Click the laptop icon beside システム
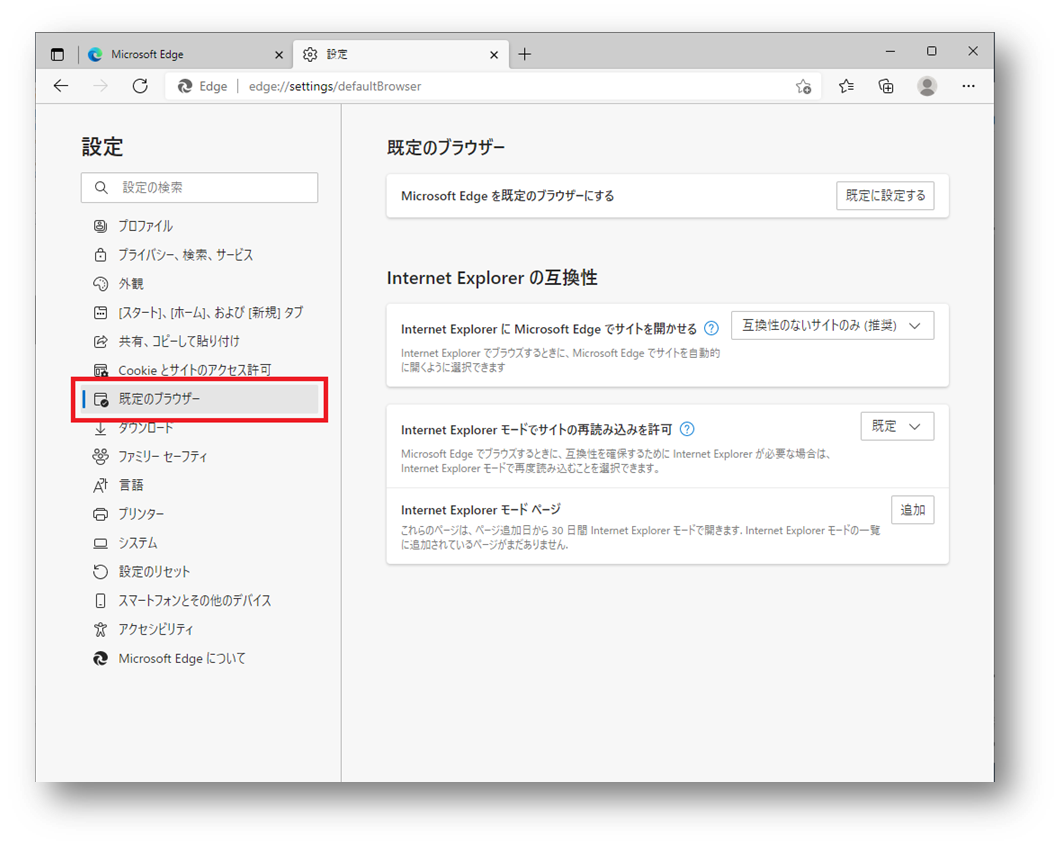The image size is (1060, 847). (100, 543)
